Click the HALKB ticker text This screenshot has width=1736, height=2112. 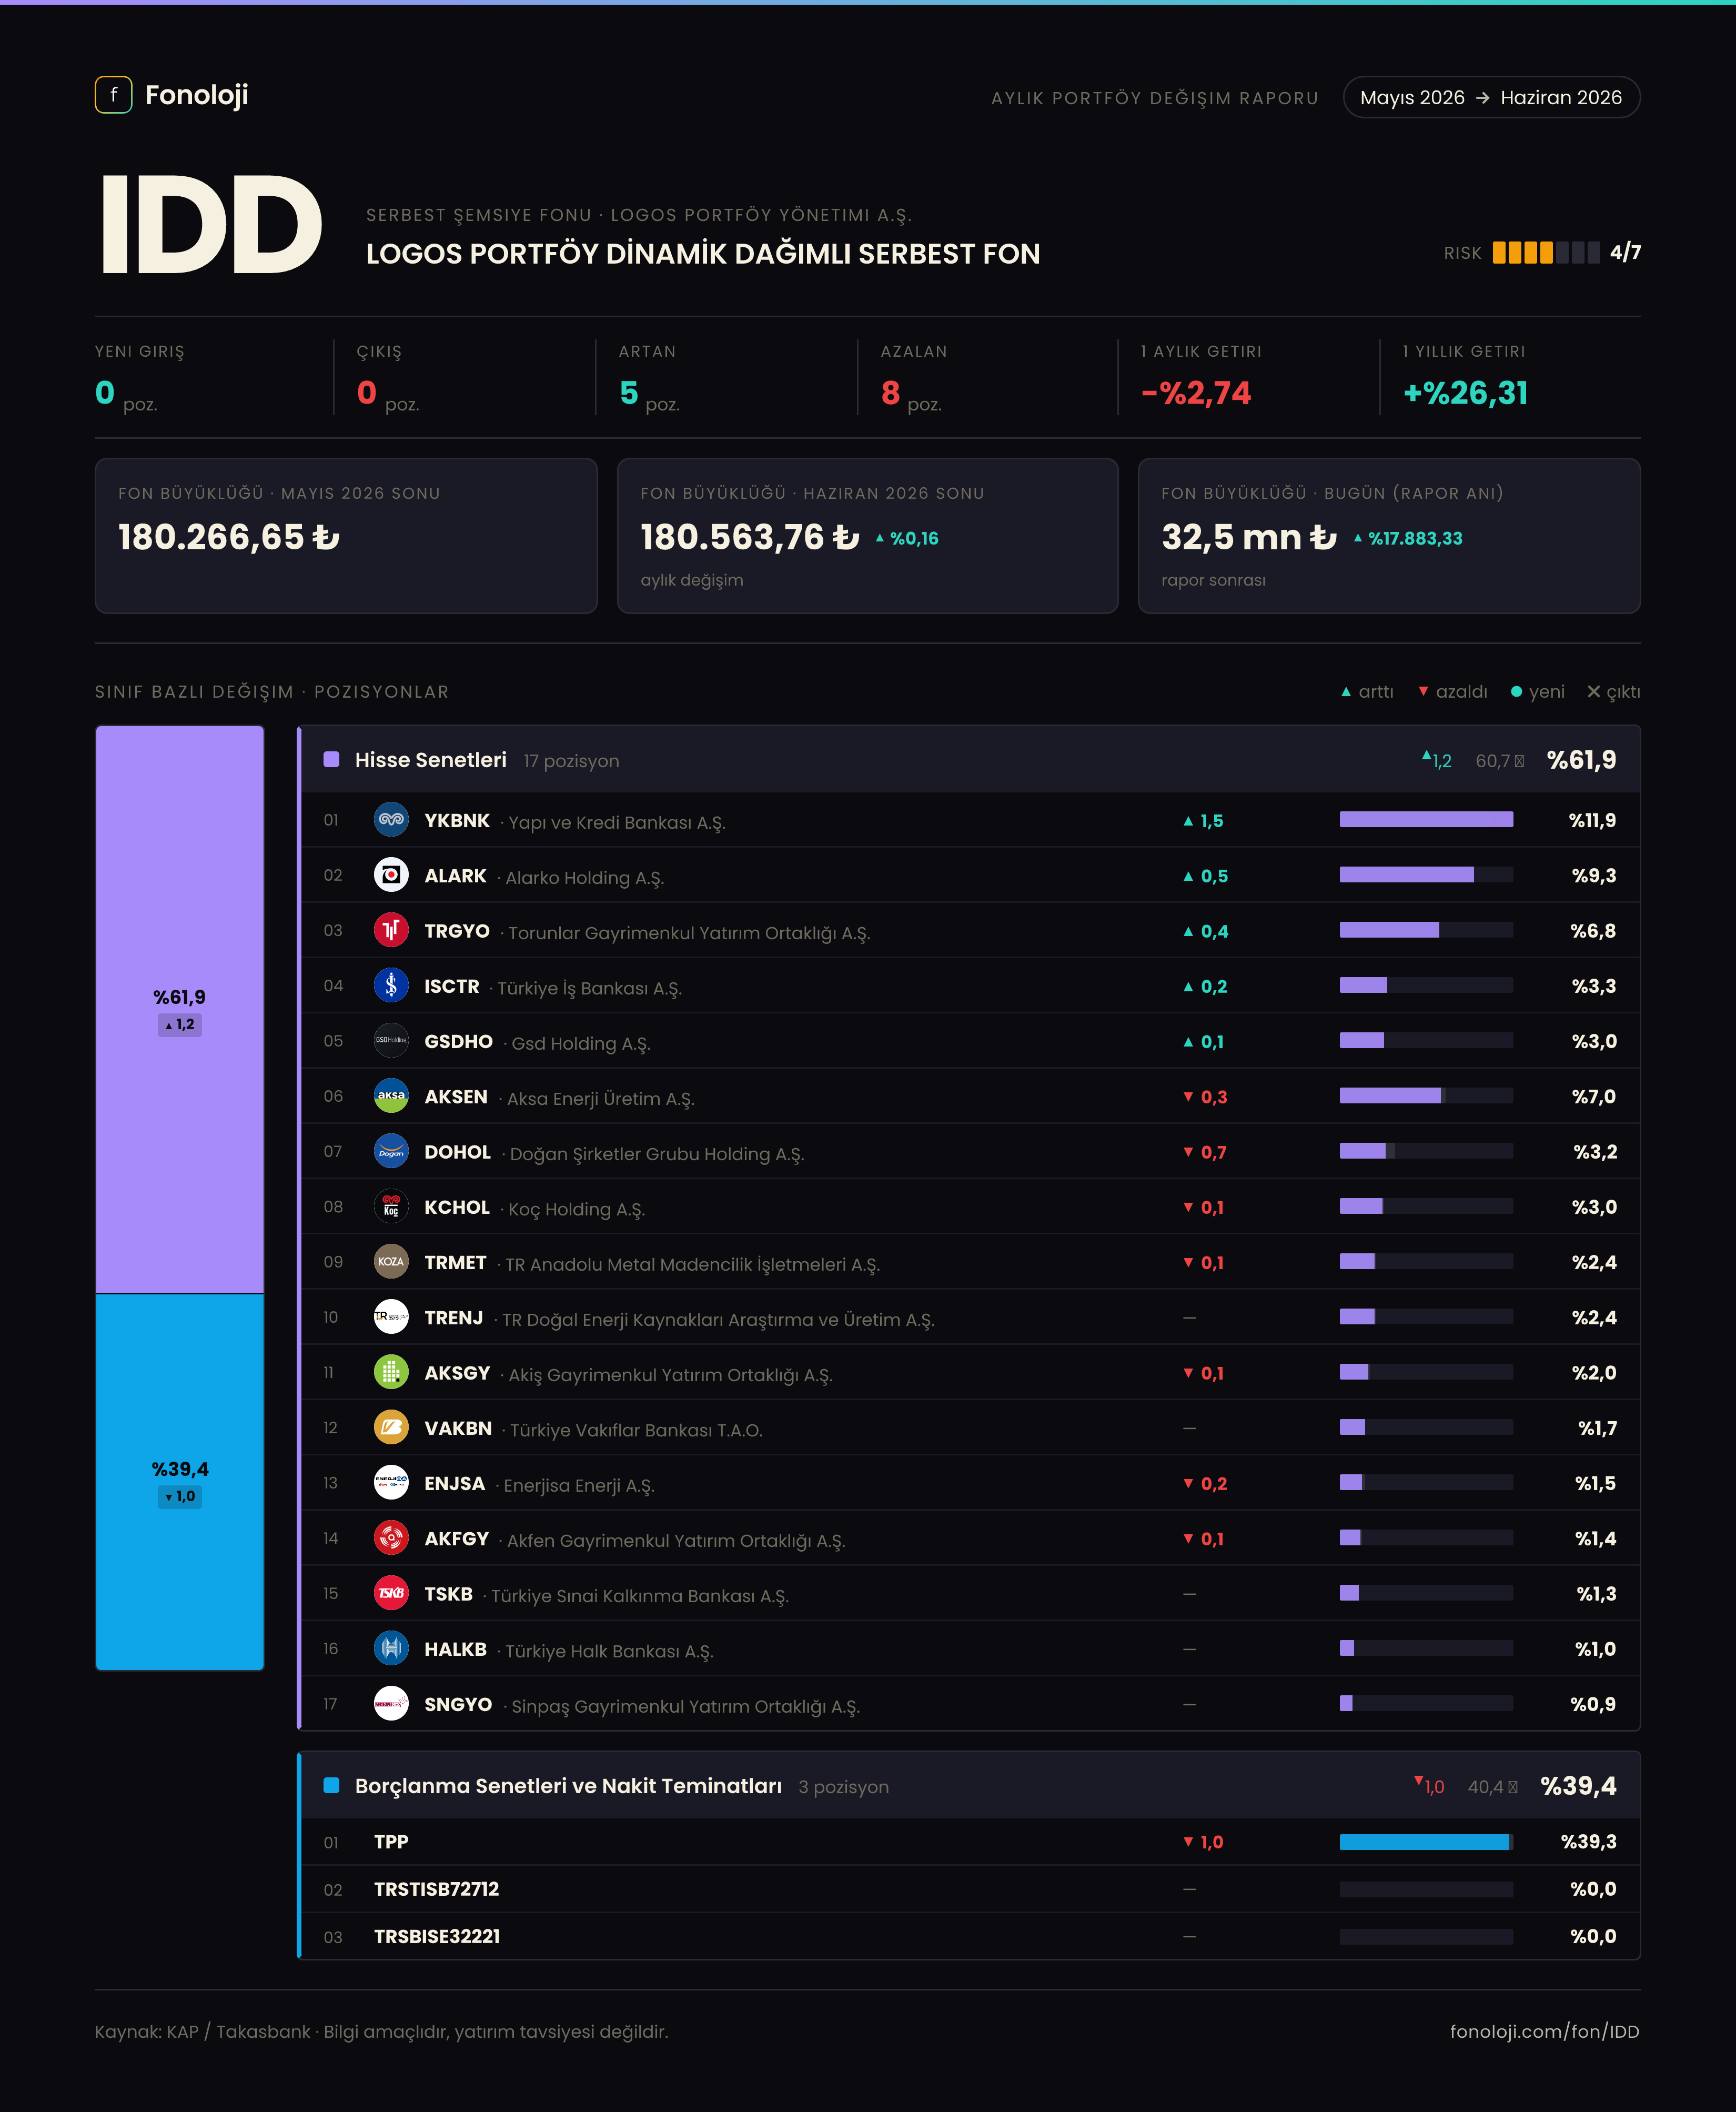coord(455,1649)
